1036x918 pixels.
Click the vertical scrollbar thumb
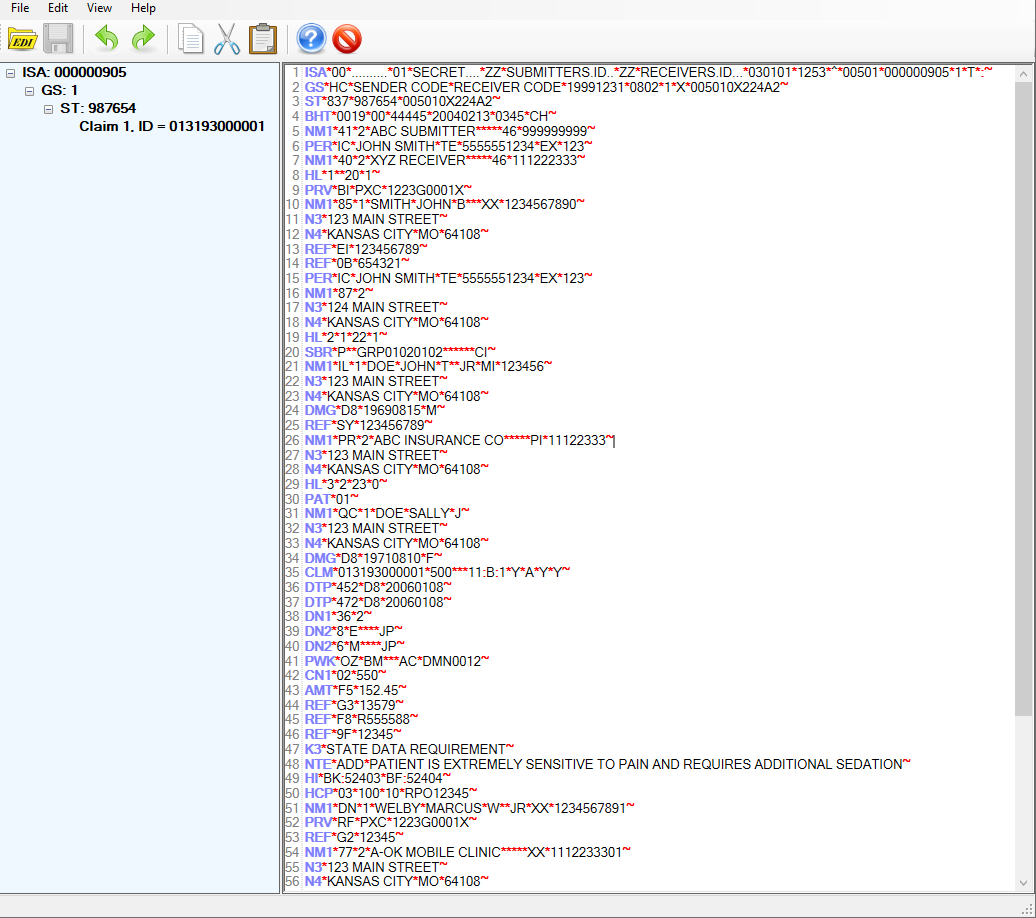point(1023,399)
